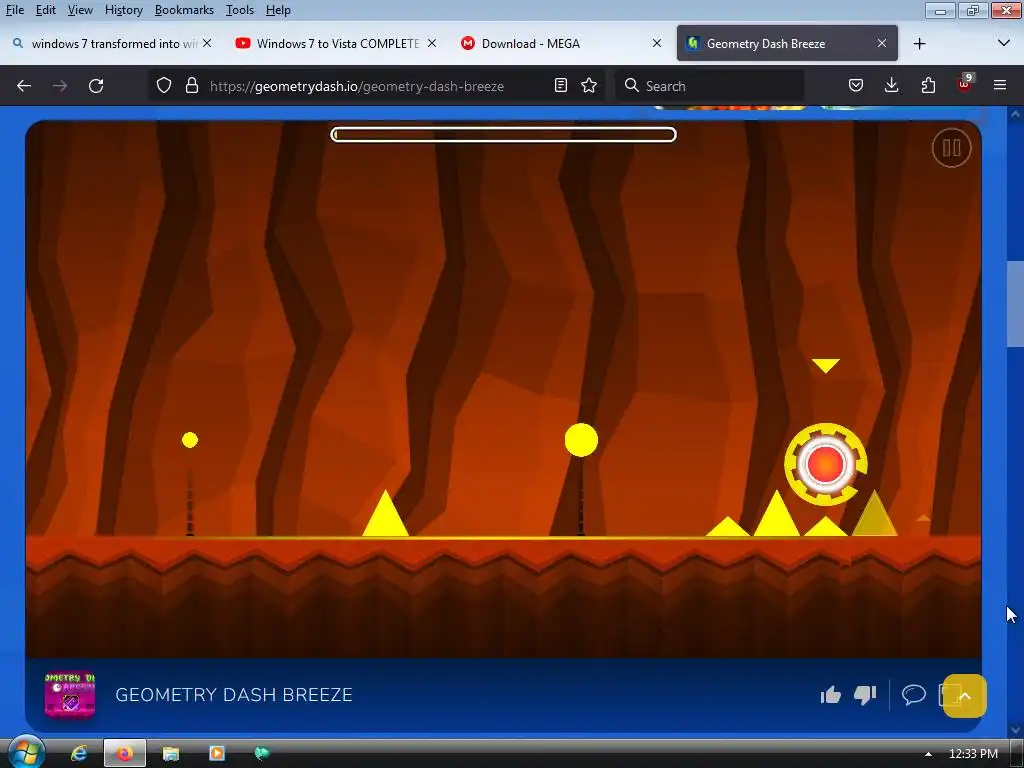Close the Download - MEGA tab

[x=657, y=43]
